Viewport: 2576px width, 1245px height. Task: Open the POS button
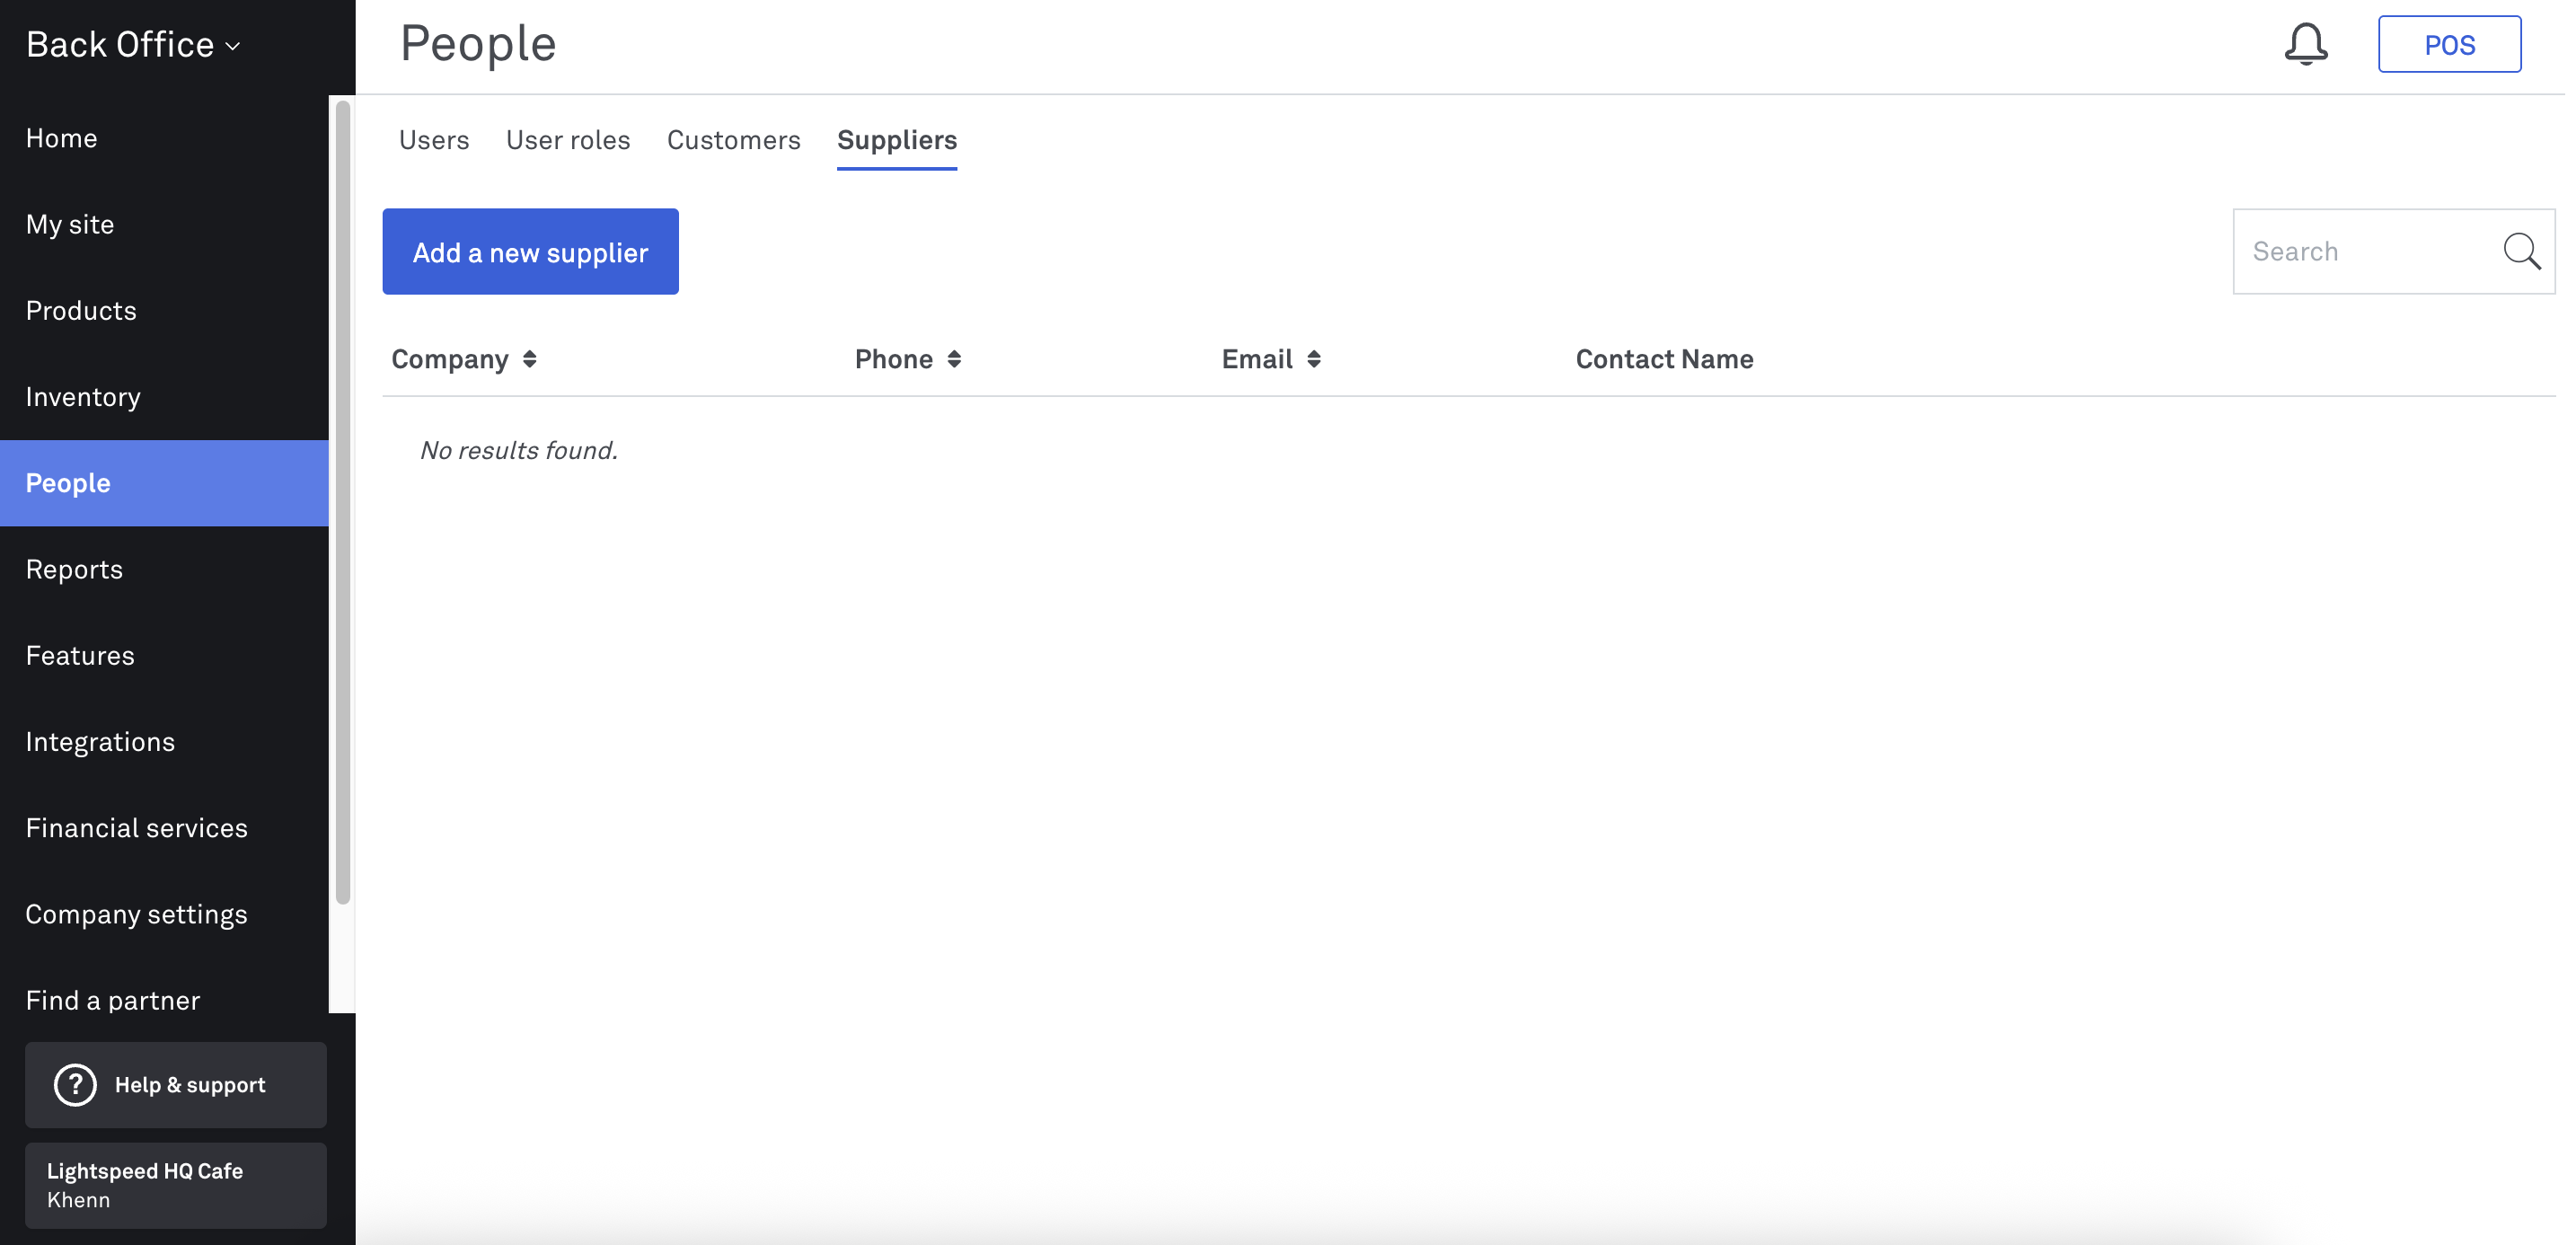[x=2449, y=44]
